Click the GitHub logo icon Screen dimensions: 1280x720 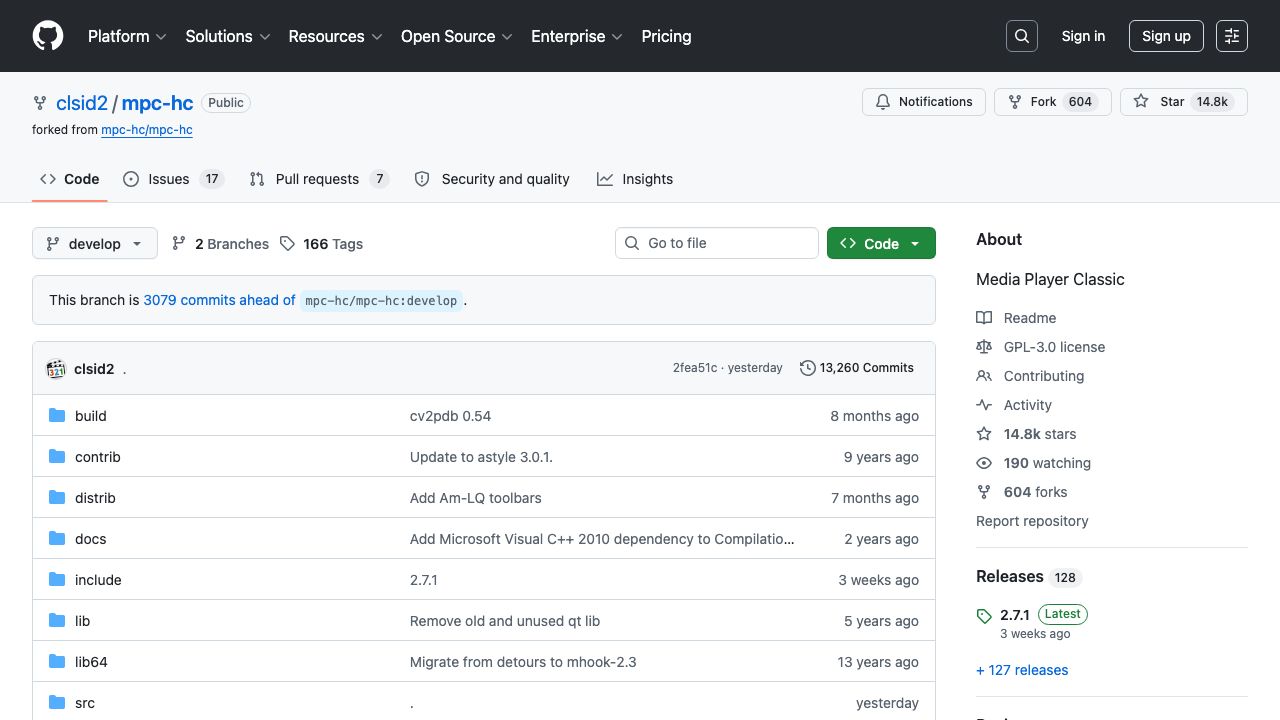tap(48, 36)
